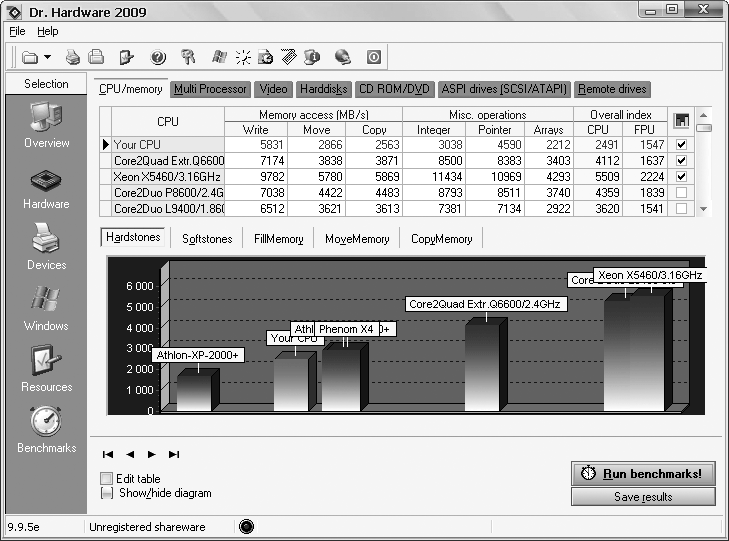Enable the Core2Duo P8600 row checkbox
This screenshot has width=729, height=541.
coord(681,193)
